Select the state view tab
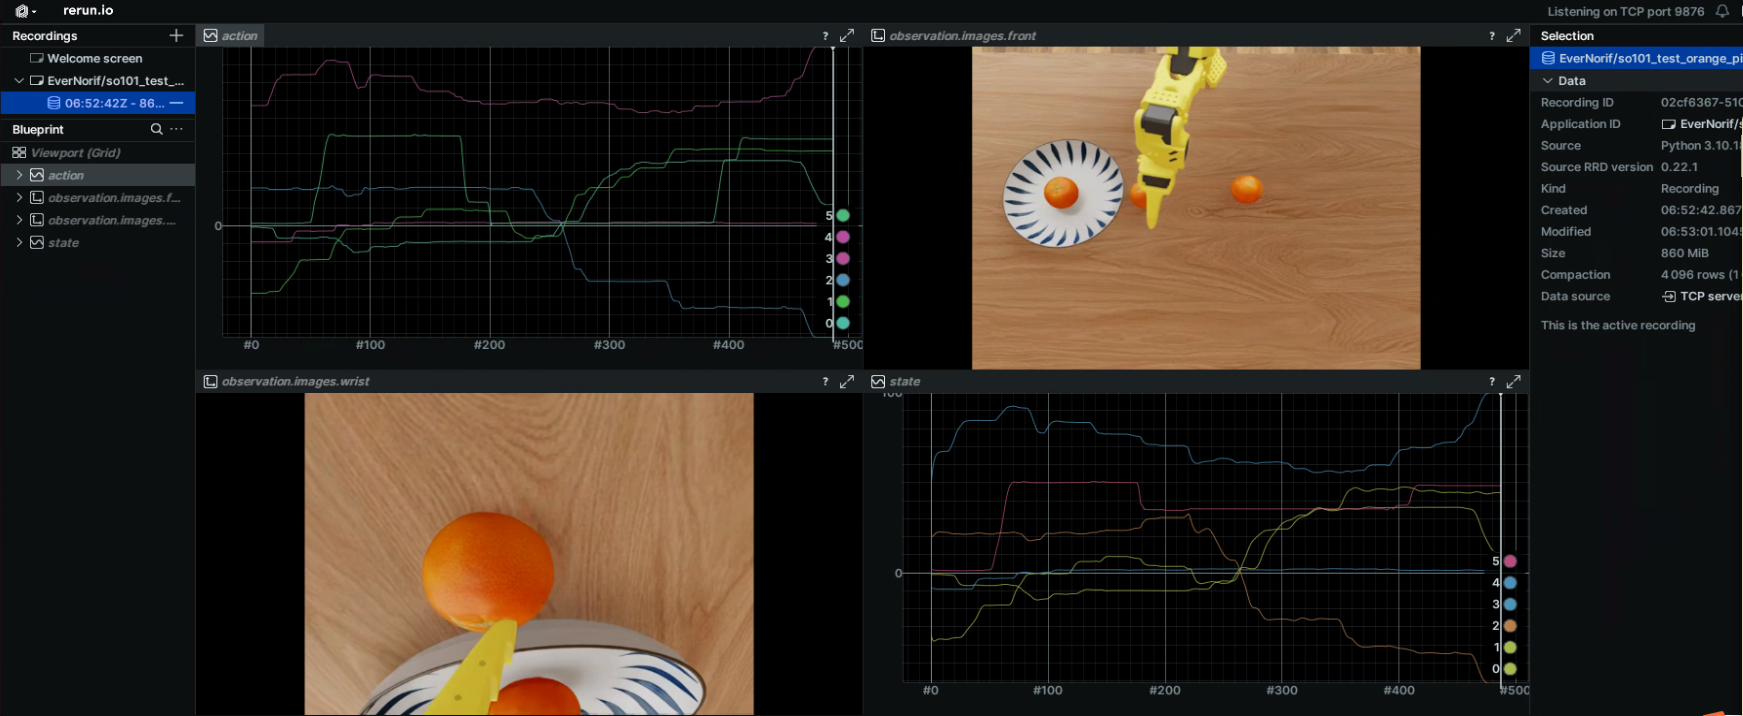The height and width of the screenshot is (716, 1743). tap(896, 381)
